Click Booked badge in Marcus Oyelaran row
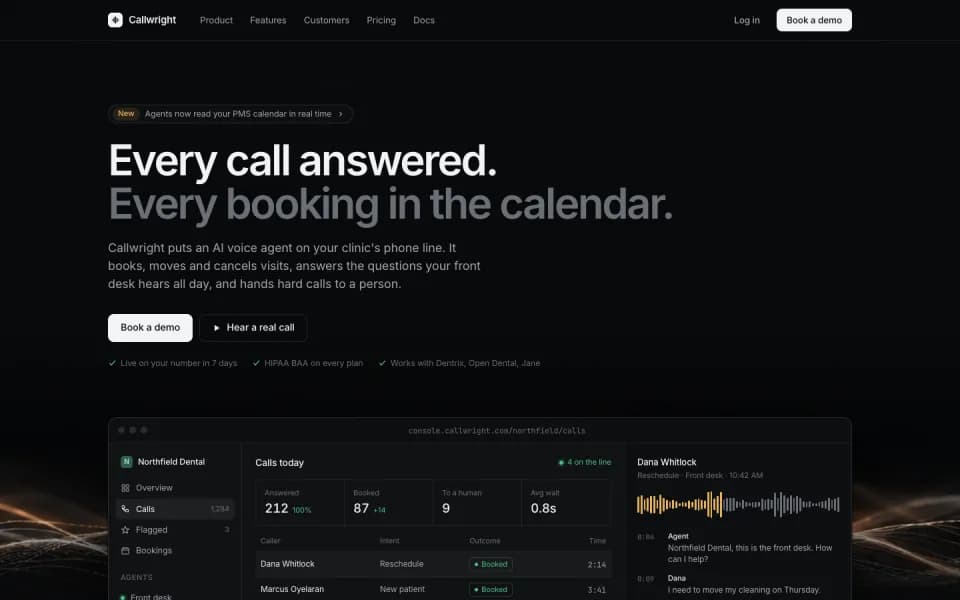The image size is (960, 600). [x=491, y=590]
